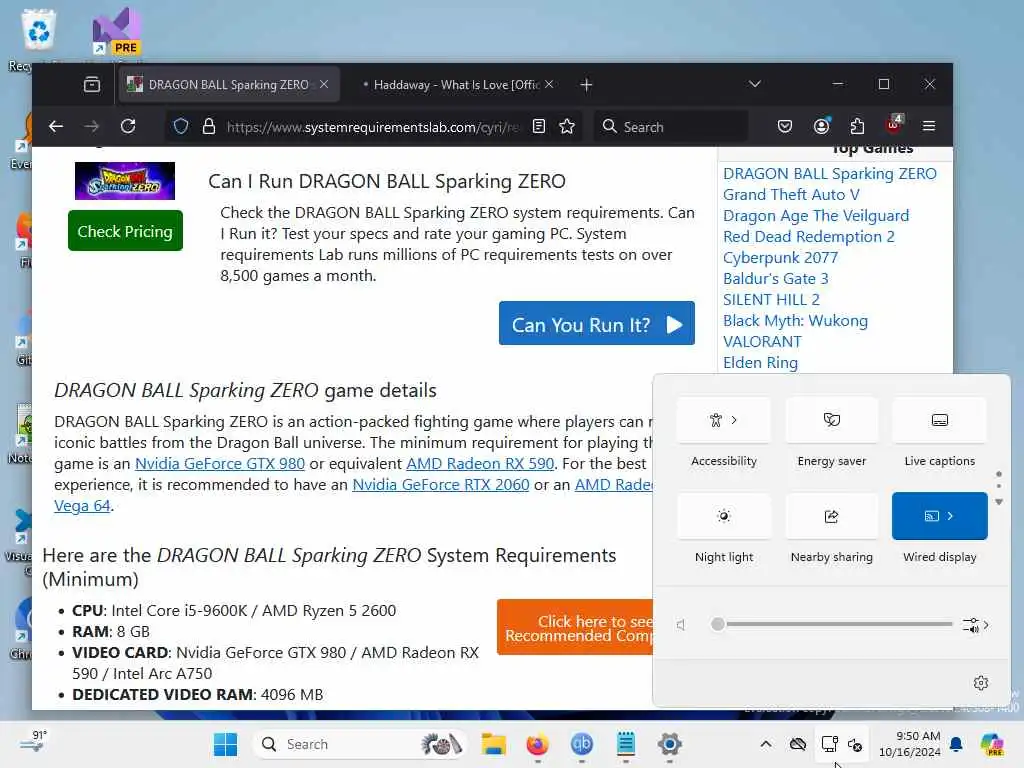Open a new tab with plus button
The height and width of the screenshot is (768, 1024).
coord(586,85)
